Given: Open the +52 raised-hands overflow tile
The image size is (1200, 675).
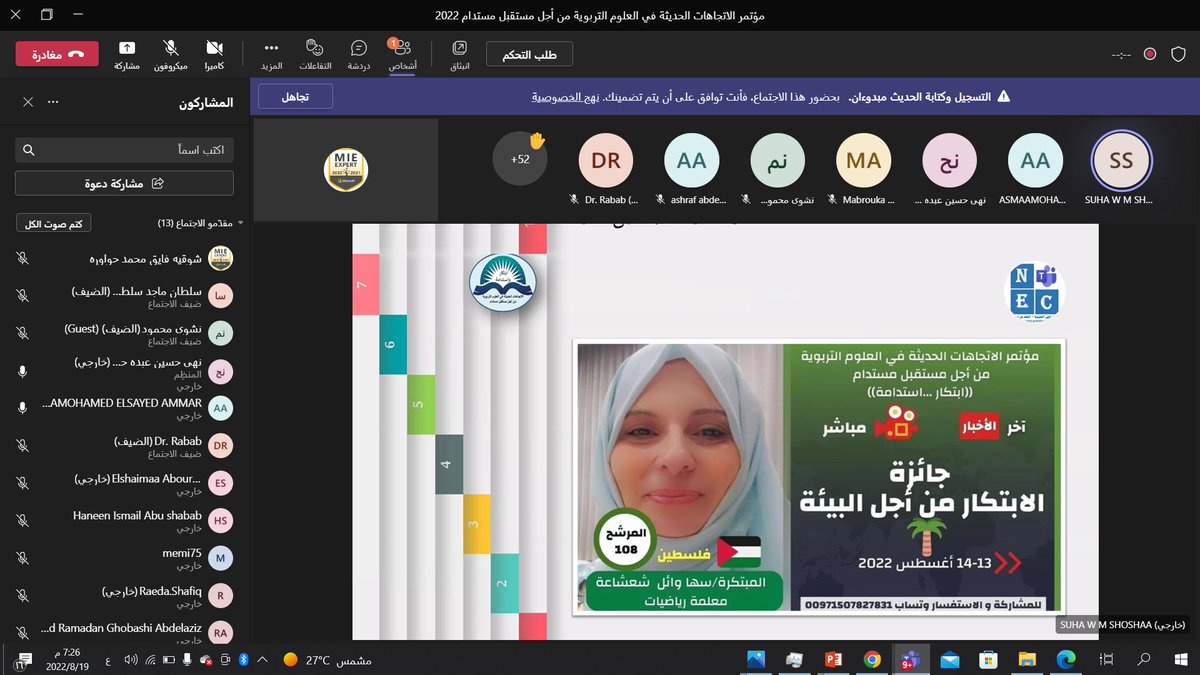Looking at the screenshot, I should coord(520,159).
